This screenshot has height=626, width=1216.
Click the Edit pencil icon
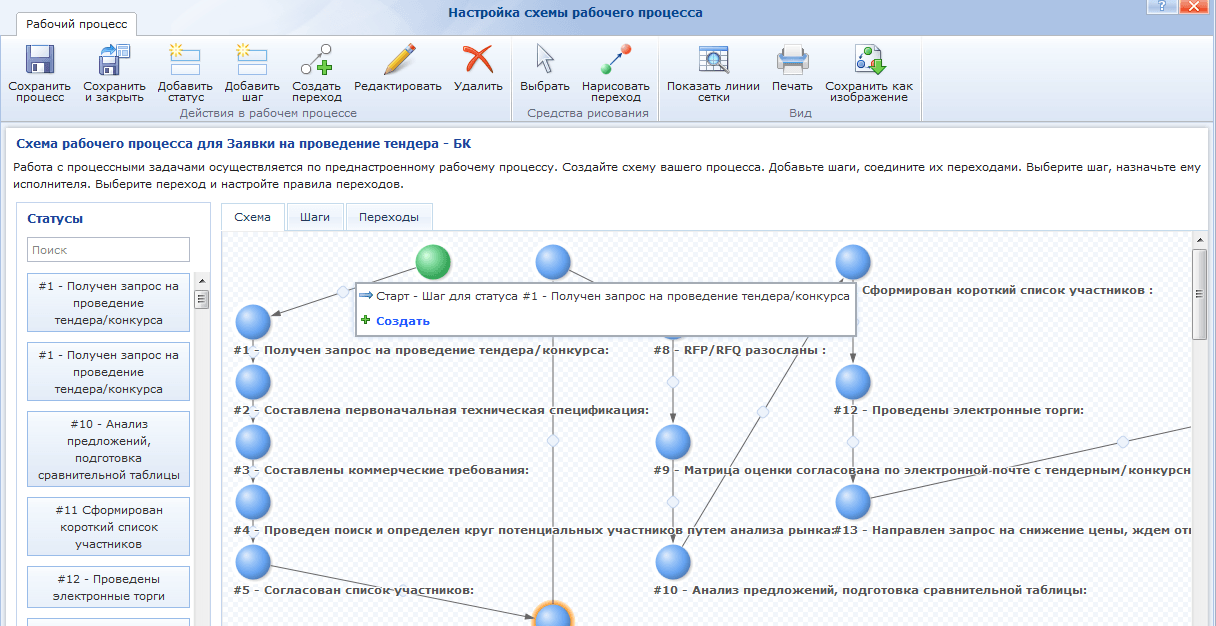click(x=397, y=62)
